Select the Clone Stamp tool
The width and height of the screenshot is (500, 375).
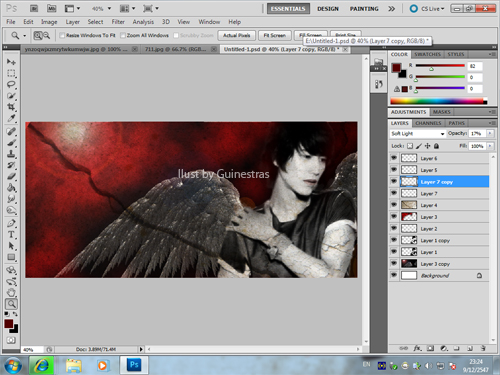coord(11,154)
